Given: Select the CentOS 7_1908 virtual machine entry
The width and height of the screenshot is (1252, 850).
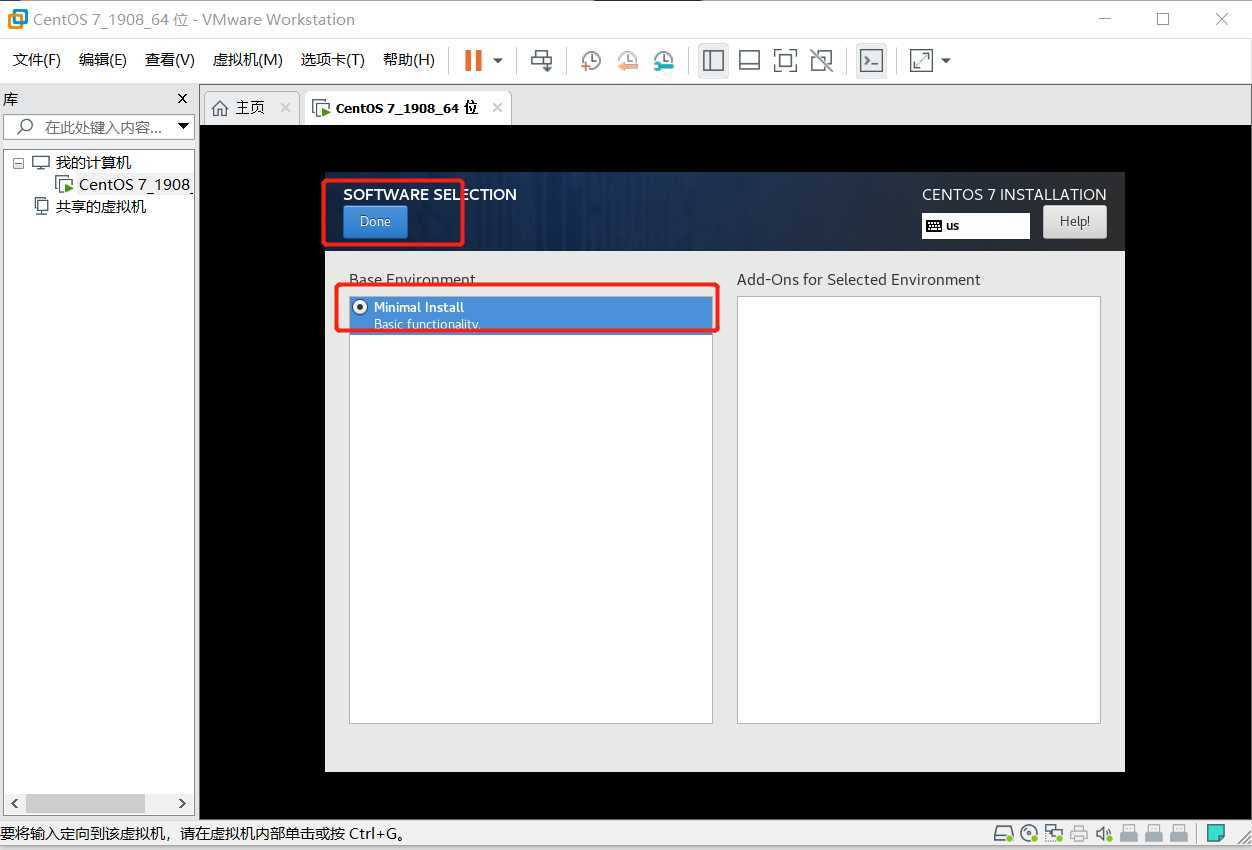Looking at the screenshot, I should pos(134,185).
